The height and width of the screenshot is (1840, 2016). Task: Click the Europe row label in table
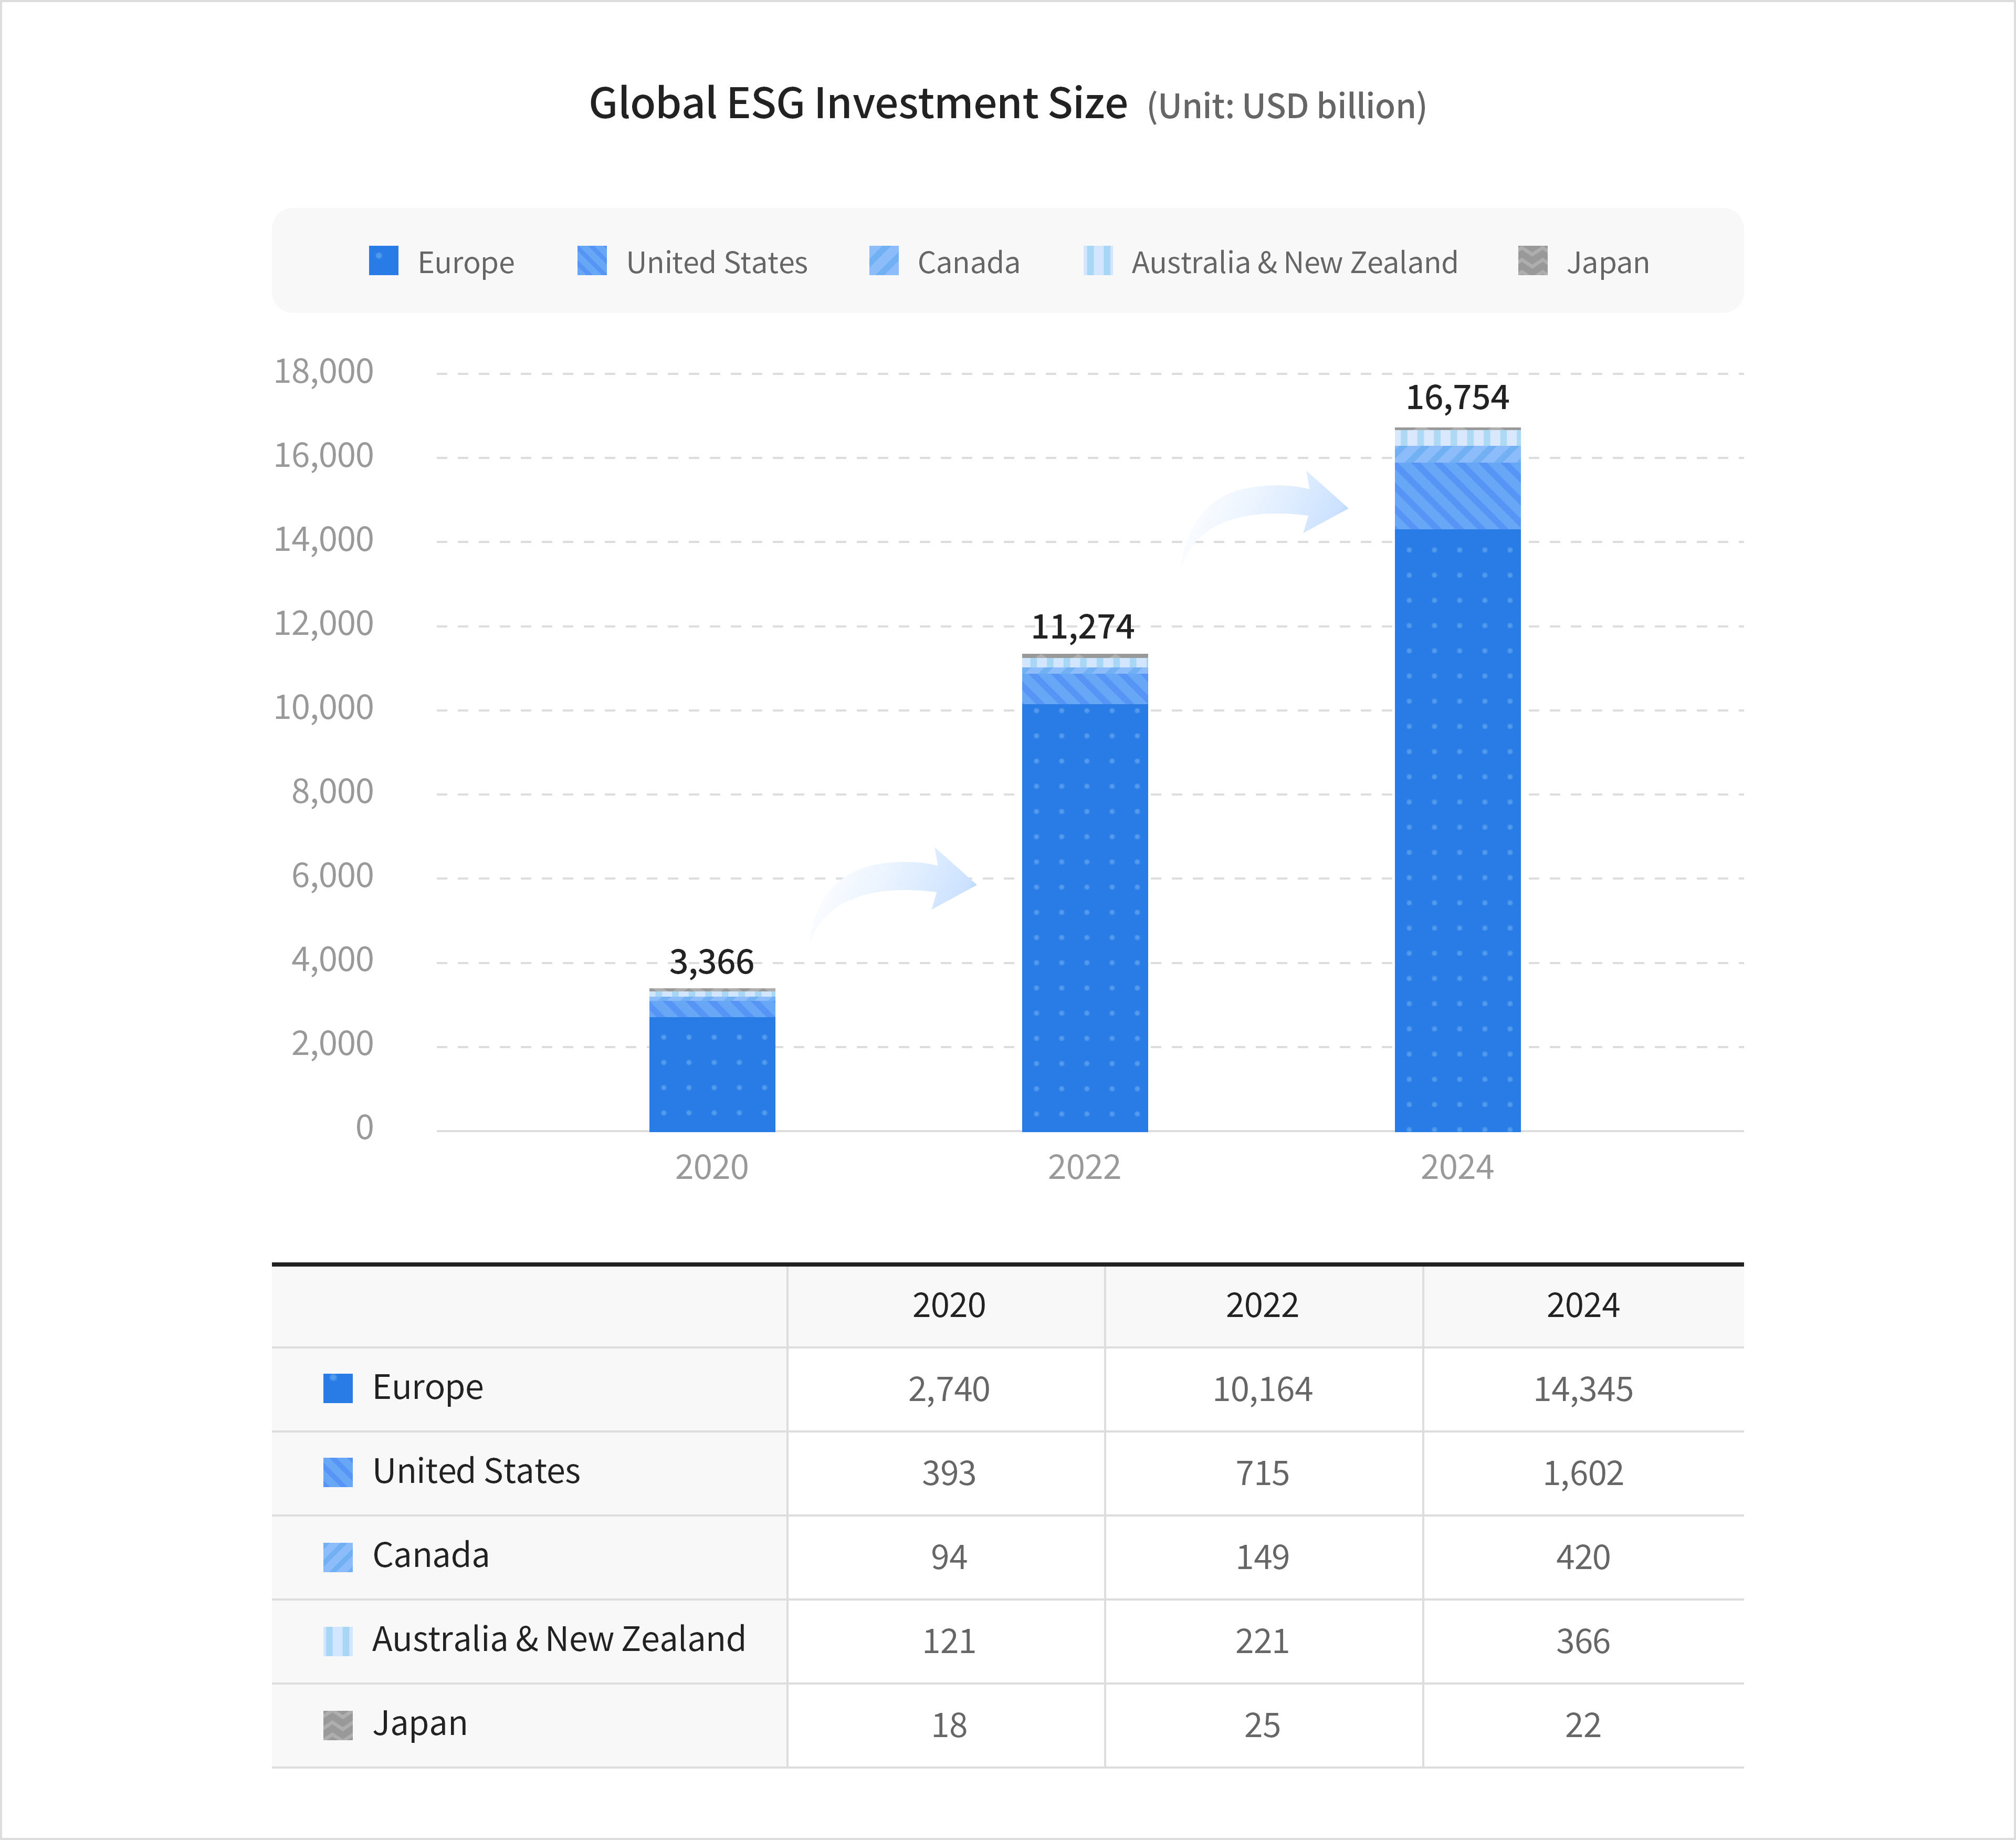click(427, 1388)
